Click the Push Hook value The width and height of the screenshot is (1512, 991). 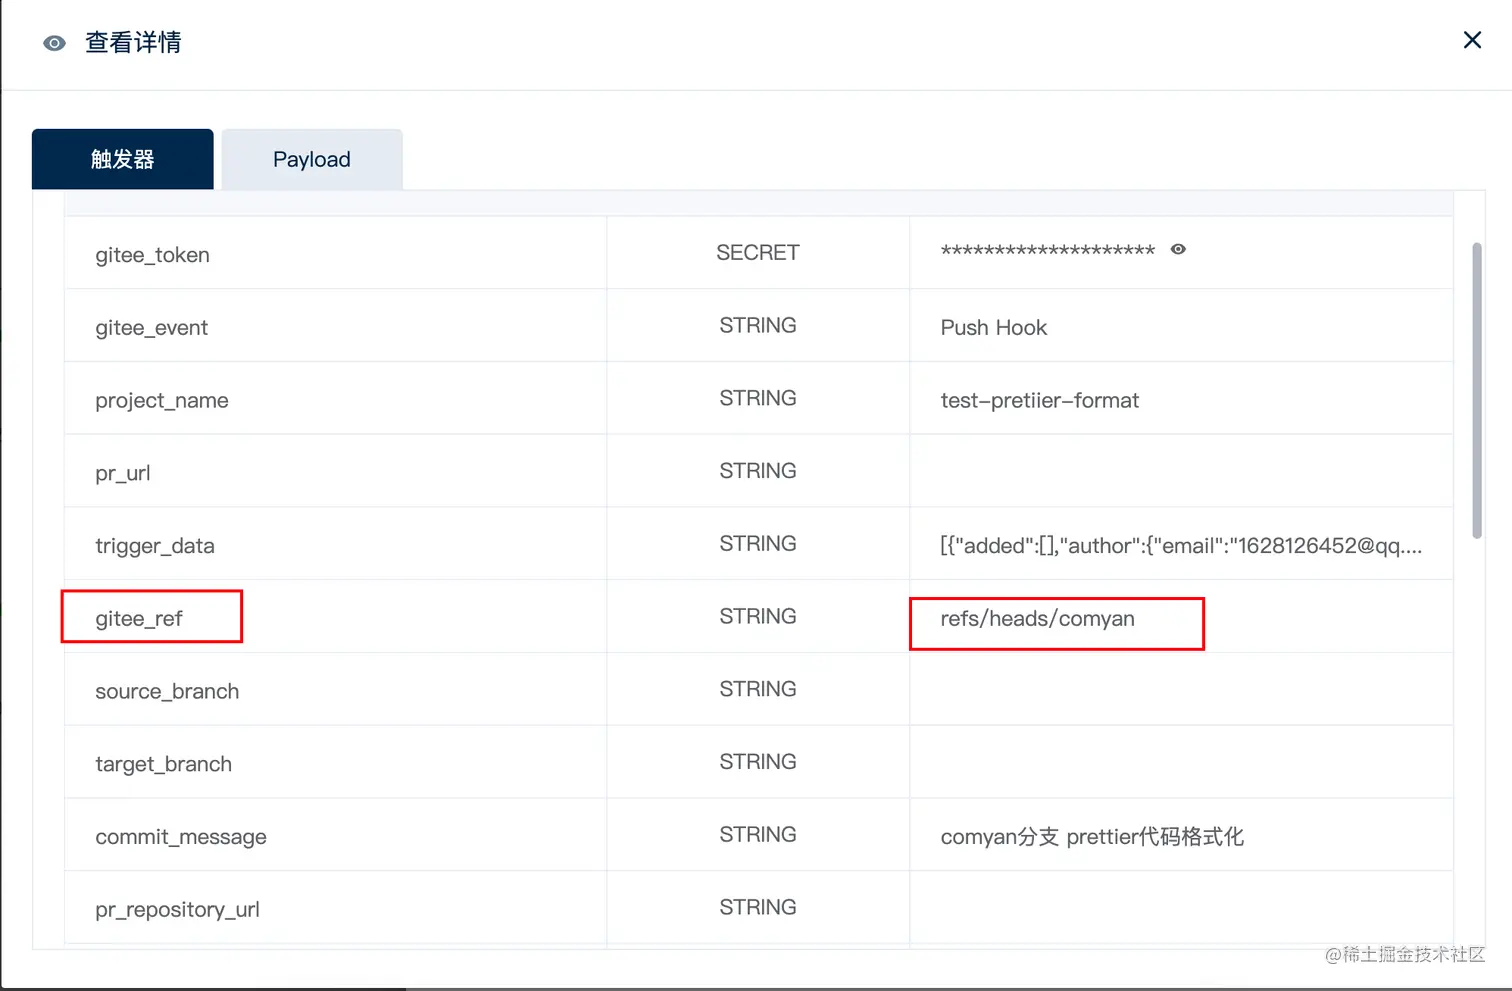click(994, 328)
